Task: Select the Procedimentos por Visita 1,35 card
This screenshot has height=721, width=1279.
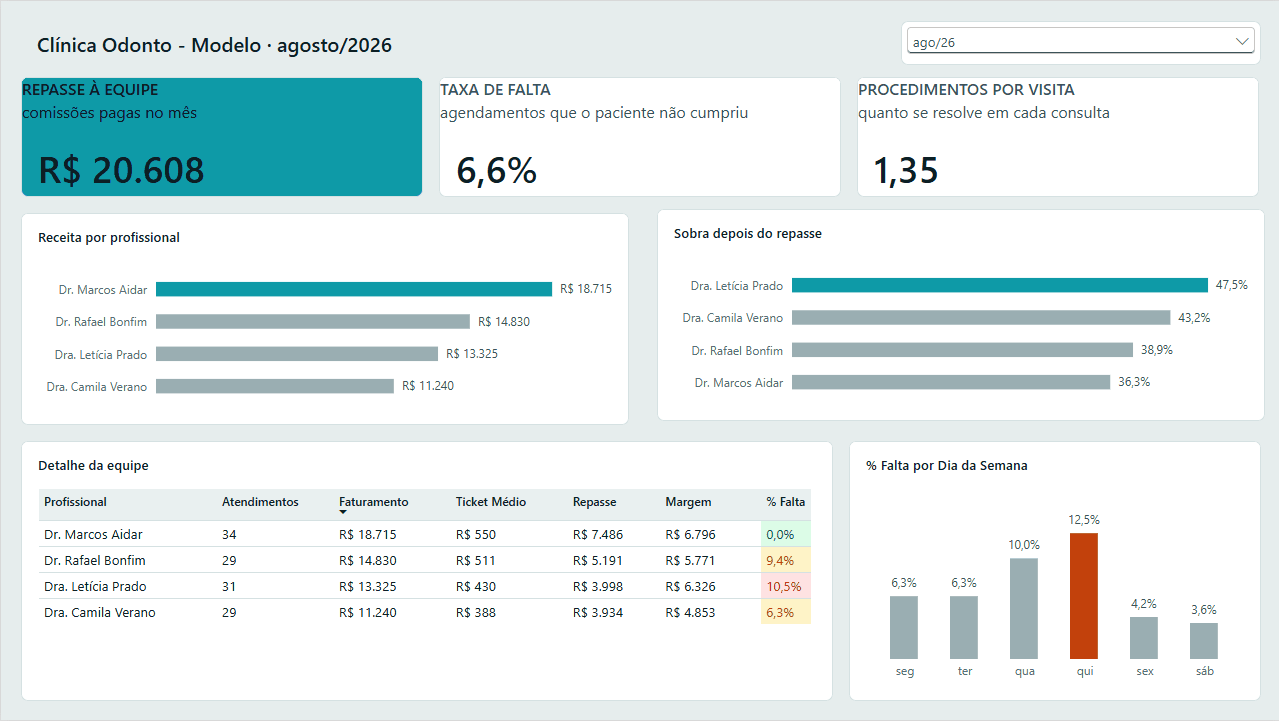Action: tap(1058, 137)
